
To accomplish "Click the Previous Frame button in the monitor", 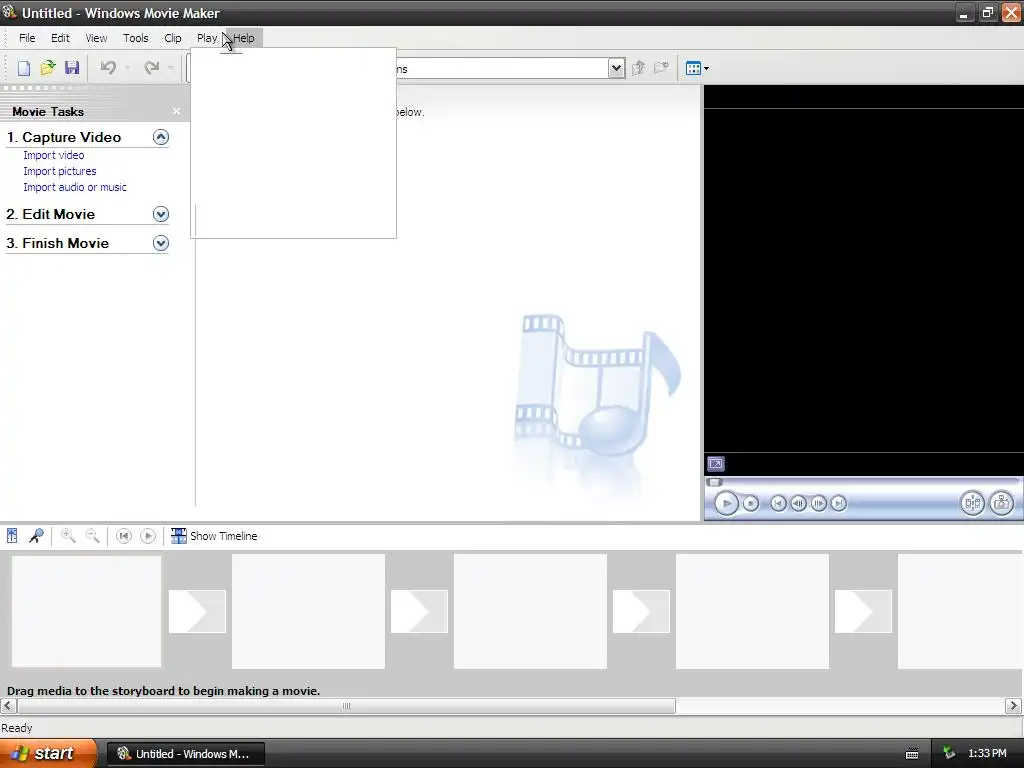I will coord(798,504).
